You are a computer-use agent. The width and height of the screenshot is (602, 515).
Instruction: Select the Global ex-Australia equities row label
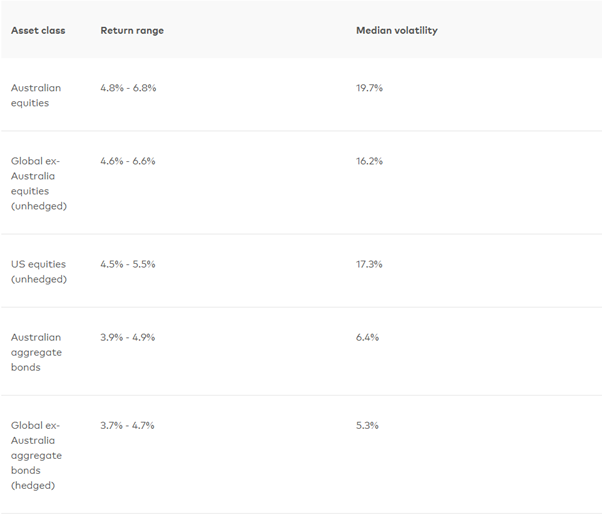tap(36, 183)
